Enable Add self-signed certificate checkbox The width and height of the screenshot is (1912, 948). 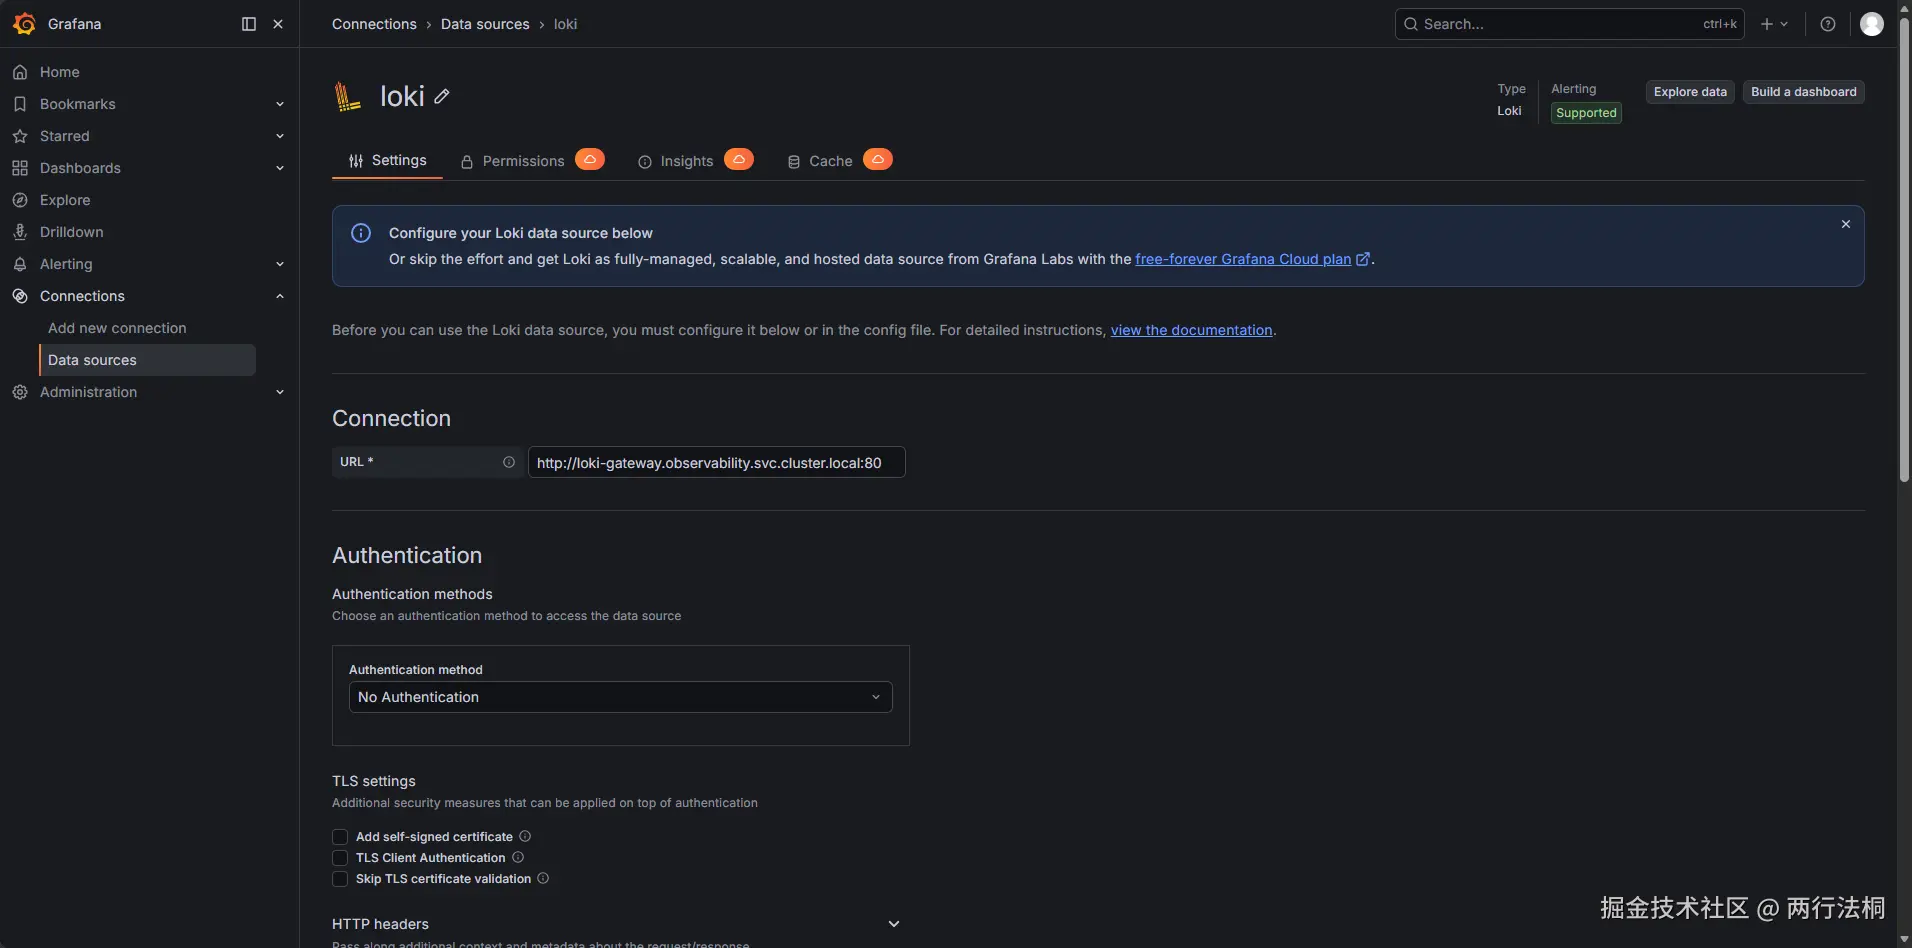[x=340, y=837]
